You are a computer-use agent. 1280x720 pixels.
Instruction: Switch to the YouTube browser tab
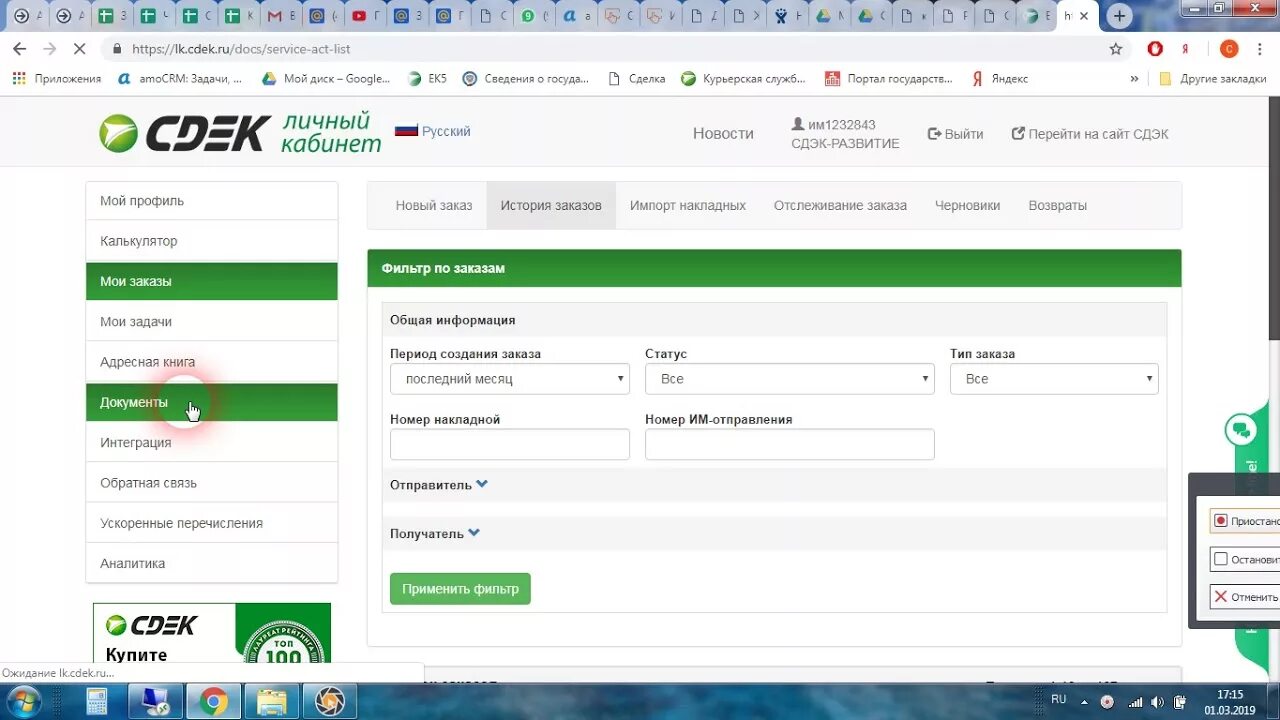pos(359,16)
